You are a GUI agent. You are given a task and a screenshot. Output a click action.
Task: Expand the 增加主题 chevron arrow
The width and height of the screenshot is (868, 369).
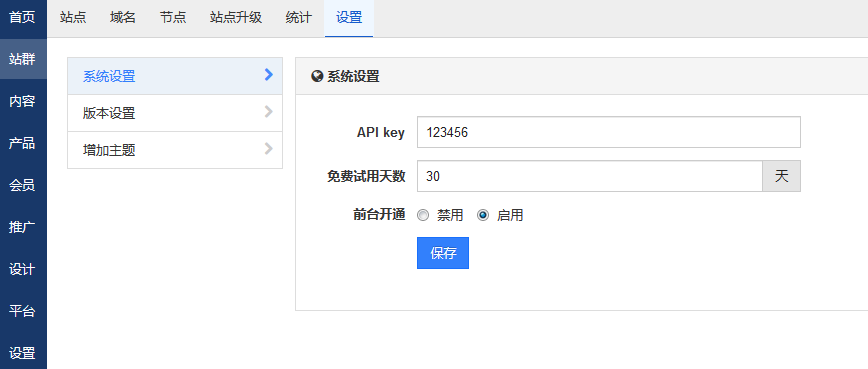pyautogui.click(x=269, y=148)
